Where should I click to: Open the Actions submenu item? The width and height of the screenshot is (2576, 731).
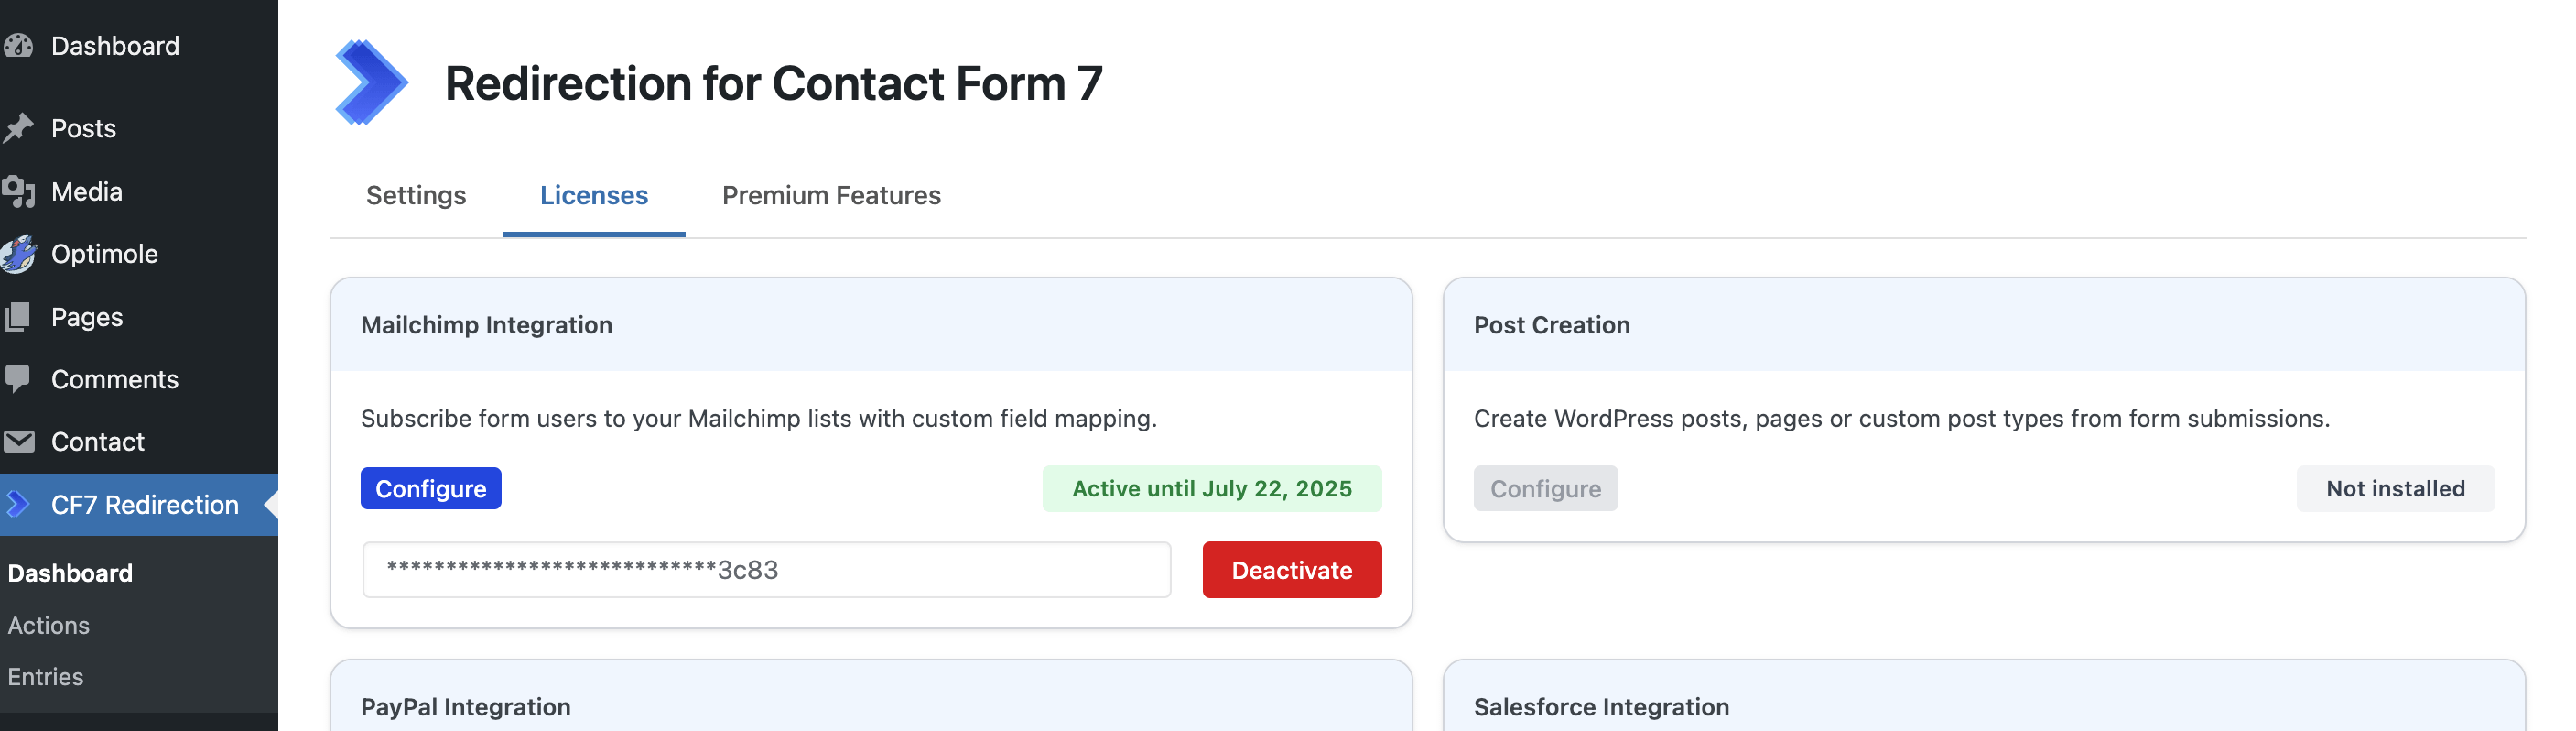[49, 626]
